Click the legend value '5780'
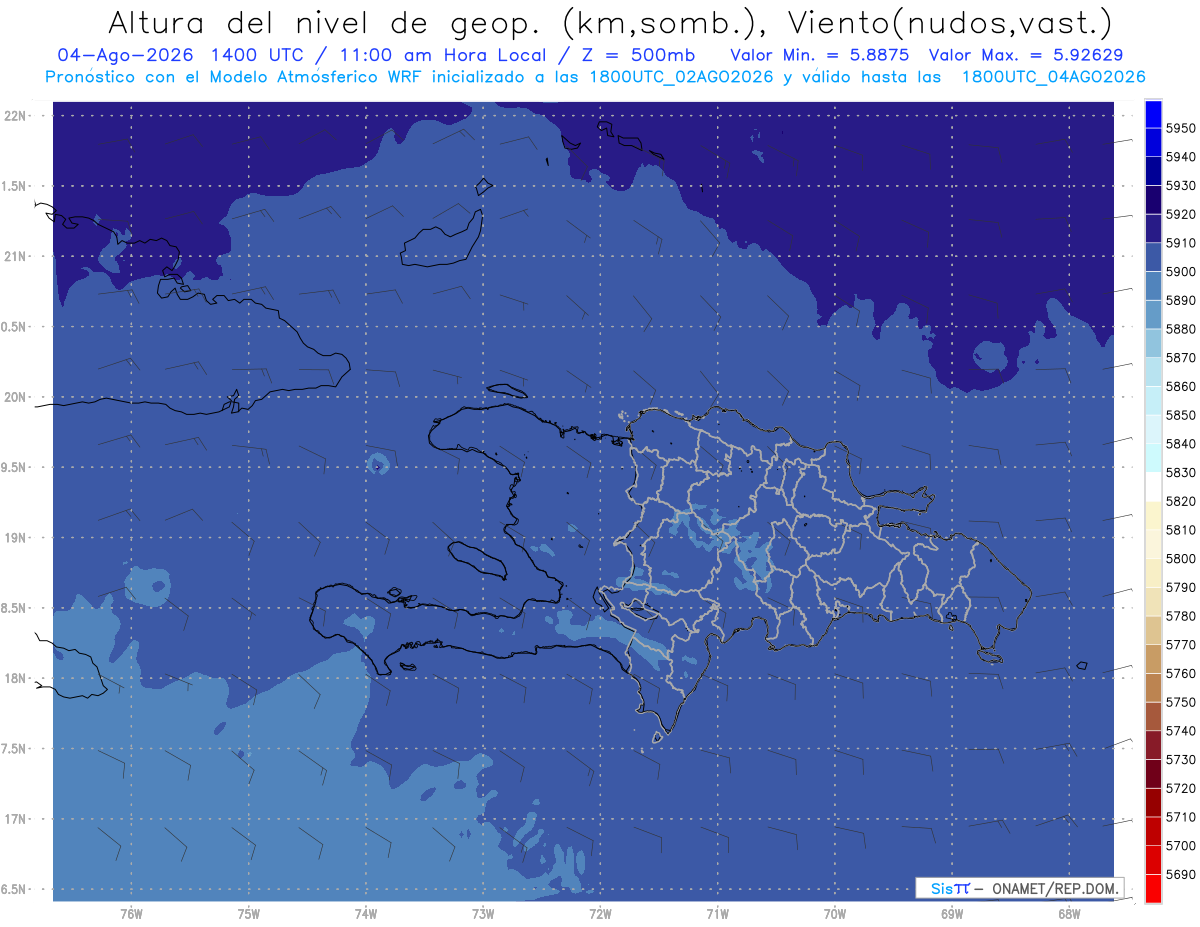 [x=1180, y=616]
